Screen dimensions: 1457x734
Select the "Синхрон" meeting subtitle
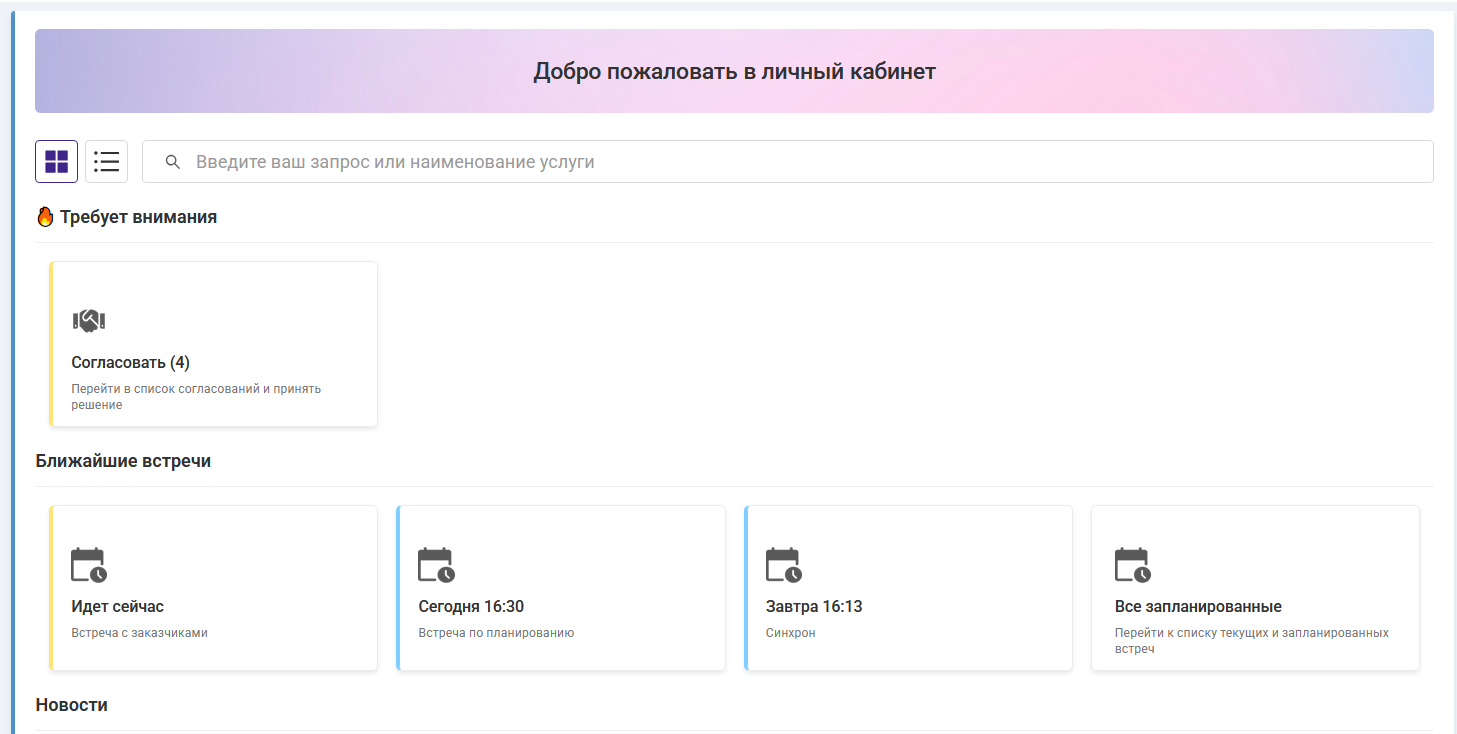click(x=790, y=633)
